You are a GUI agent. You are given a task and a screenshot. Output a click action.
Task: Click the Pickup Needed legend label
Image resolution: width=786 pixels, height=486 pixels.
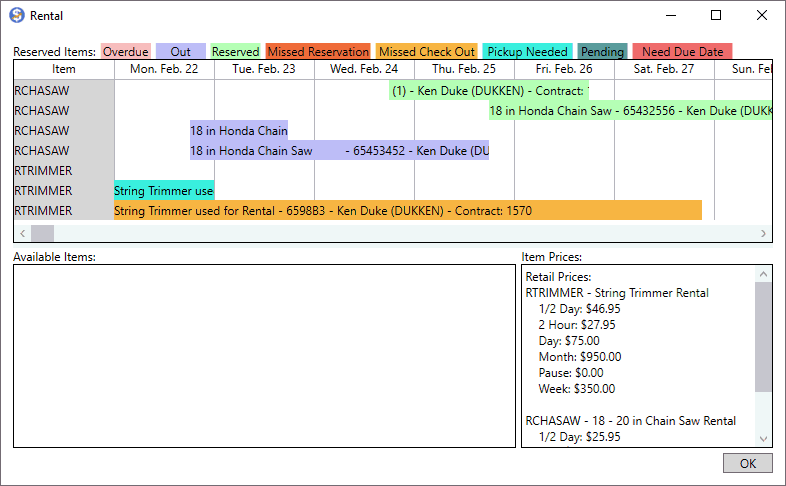528,51
